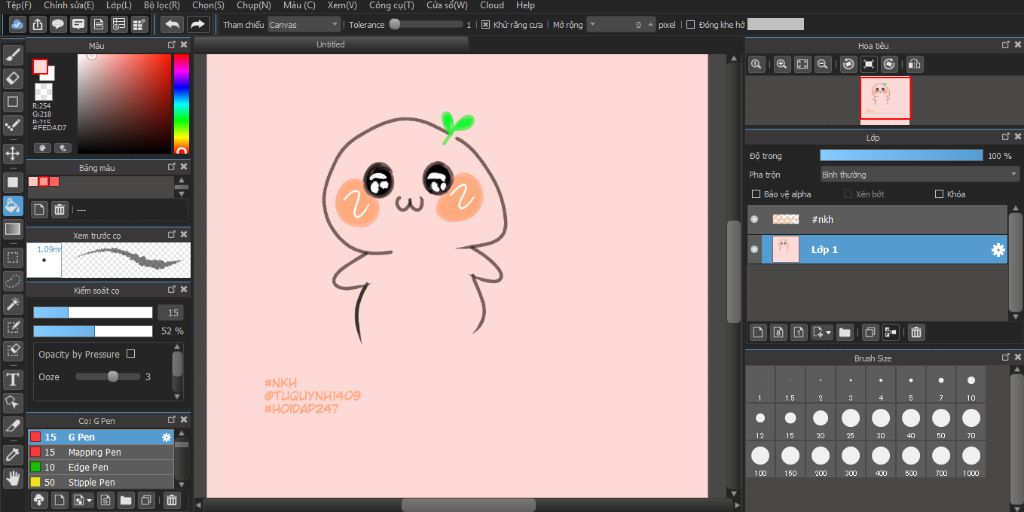Click the Tolerance slider handle
1024x512 pixels.
tap(394, 25)
